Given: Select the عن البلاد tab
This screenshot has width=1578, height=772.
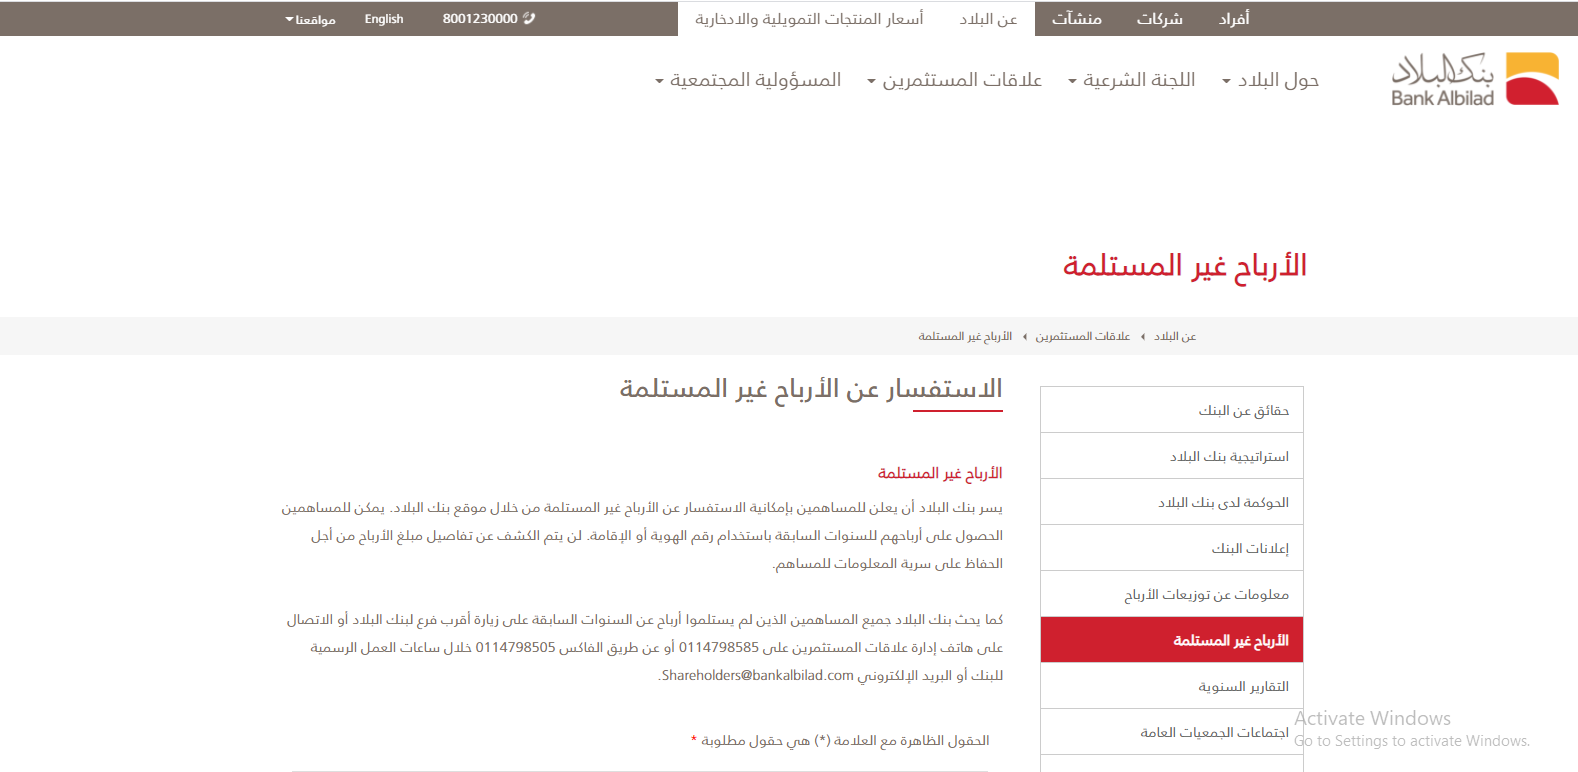Looking at the screenshot, I should click(988, 19).
